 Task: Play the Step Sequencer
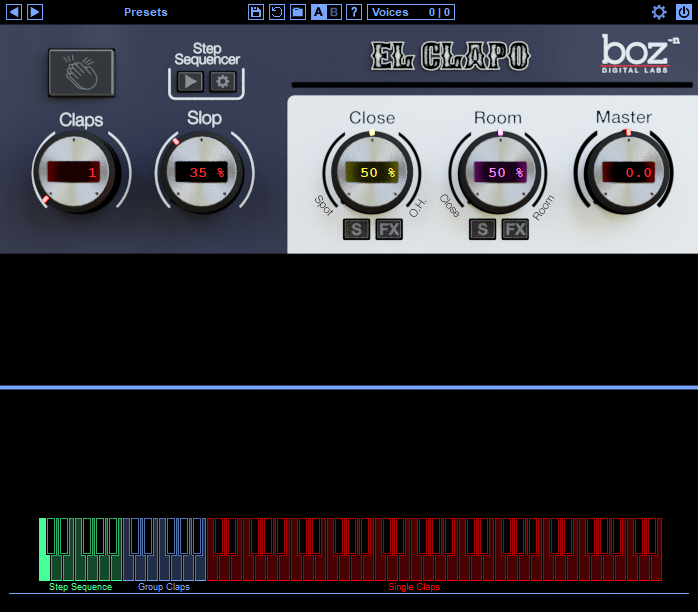tap(189, 82)
